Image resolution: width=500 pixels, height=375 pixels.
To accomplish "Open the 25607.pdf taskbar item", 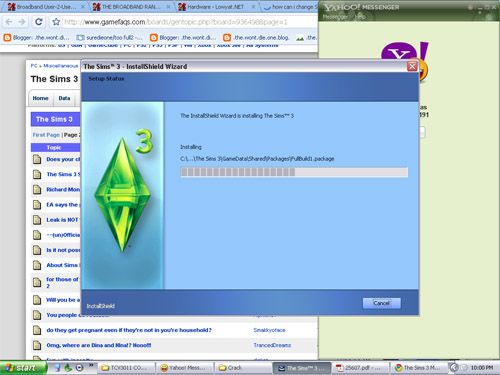I will tap(361, 368).
